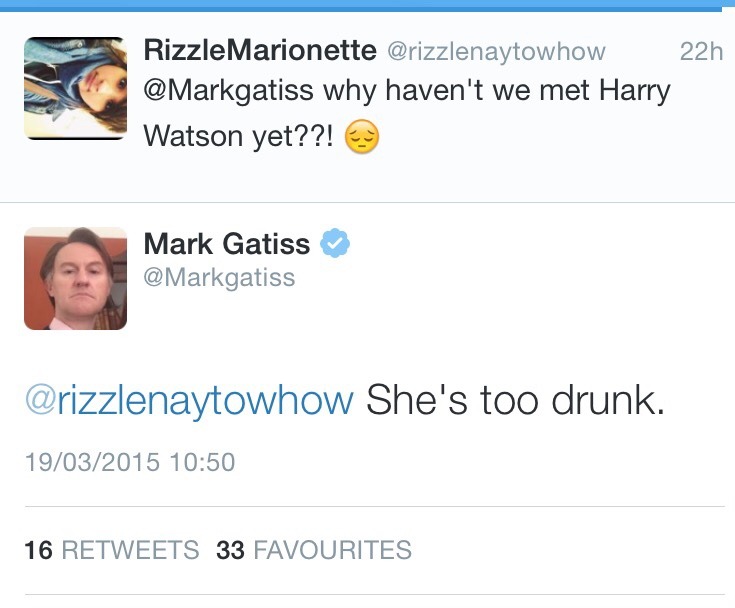Click the 19/03/2015 10:50 date stamp

pos(130,461)
